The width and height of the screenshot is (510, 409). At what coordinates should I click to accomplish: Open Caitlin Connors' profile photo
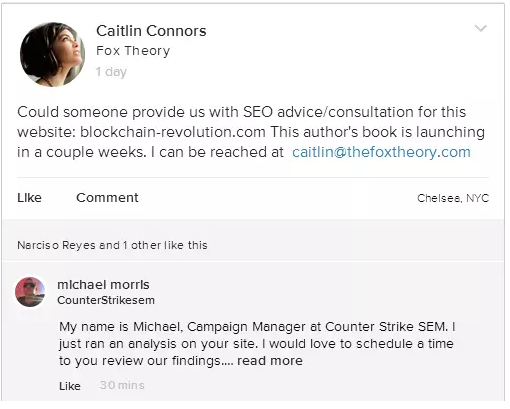[52, 54]
